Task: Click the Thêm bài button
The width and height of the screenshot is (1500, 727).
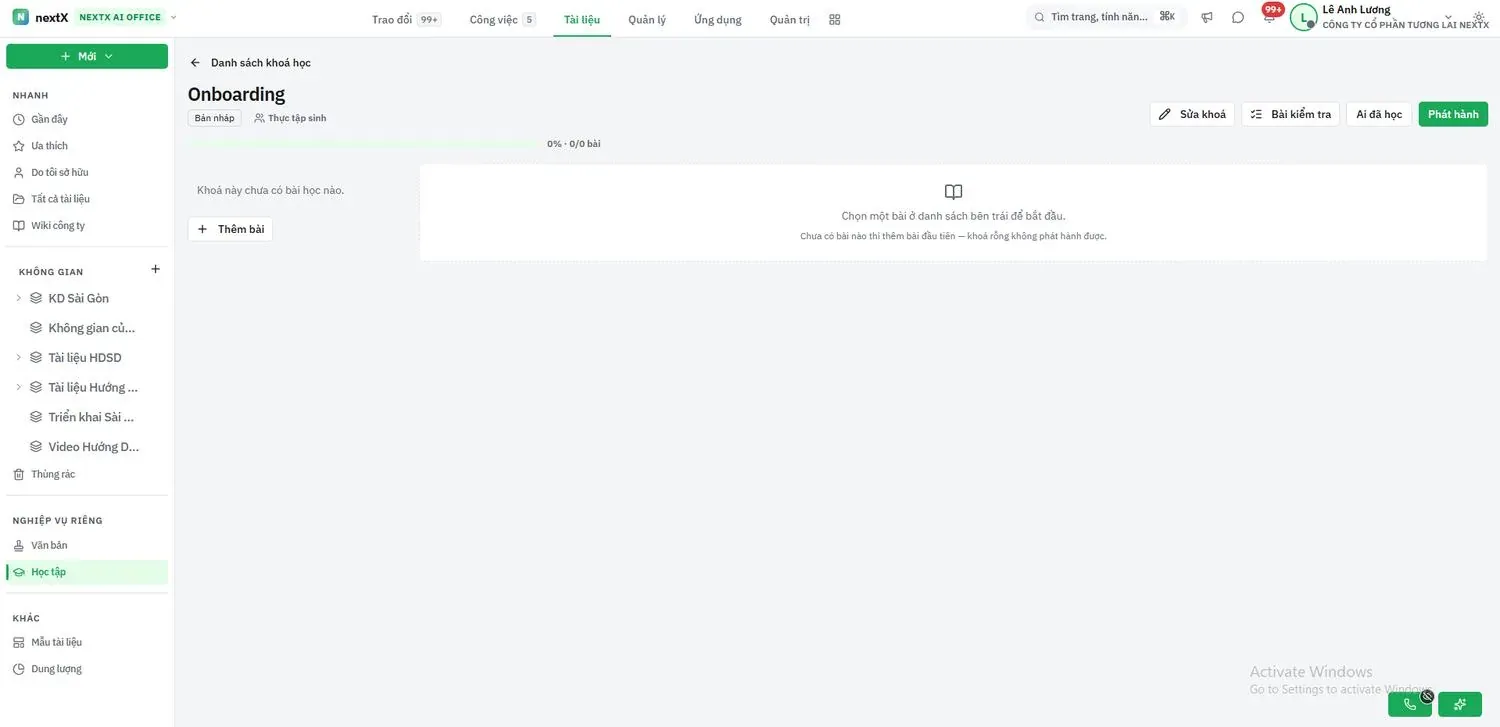Action: click(230, 229)
